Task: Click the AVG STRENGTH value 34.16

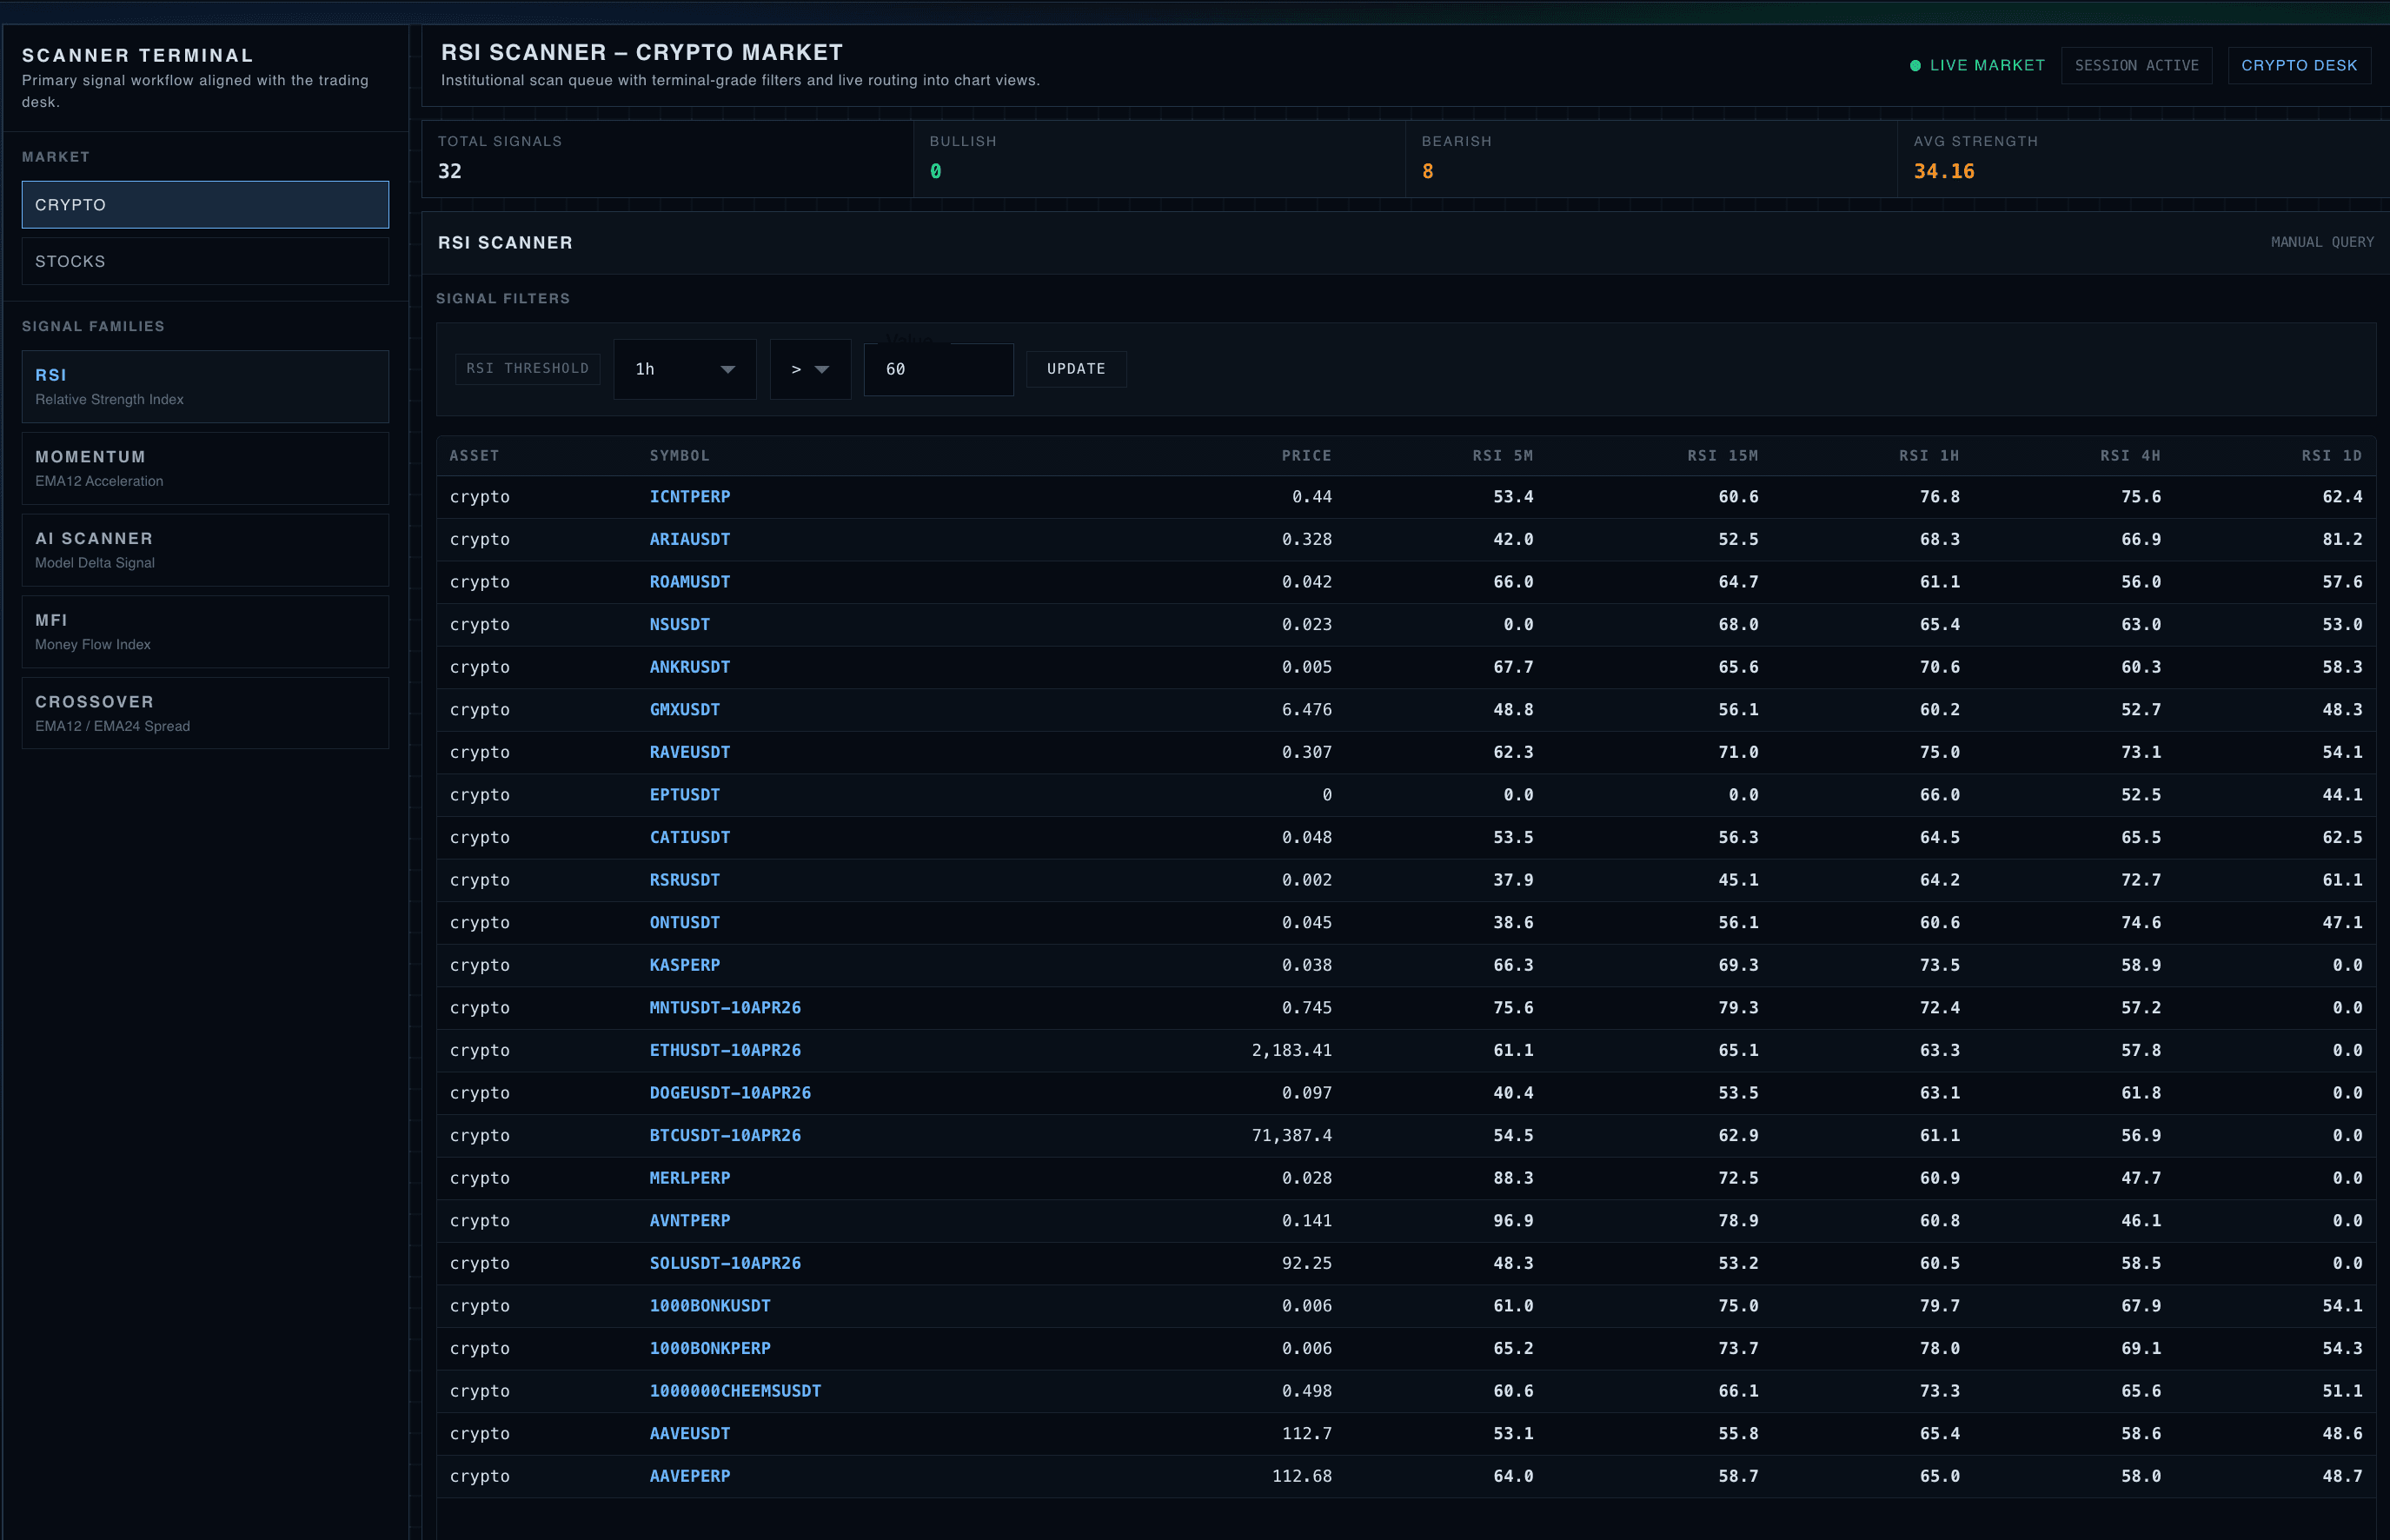Action: (1943, 171)
